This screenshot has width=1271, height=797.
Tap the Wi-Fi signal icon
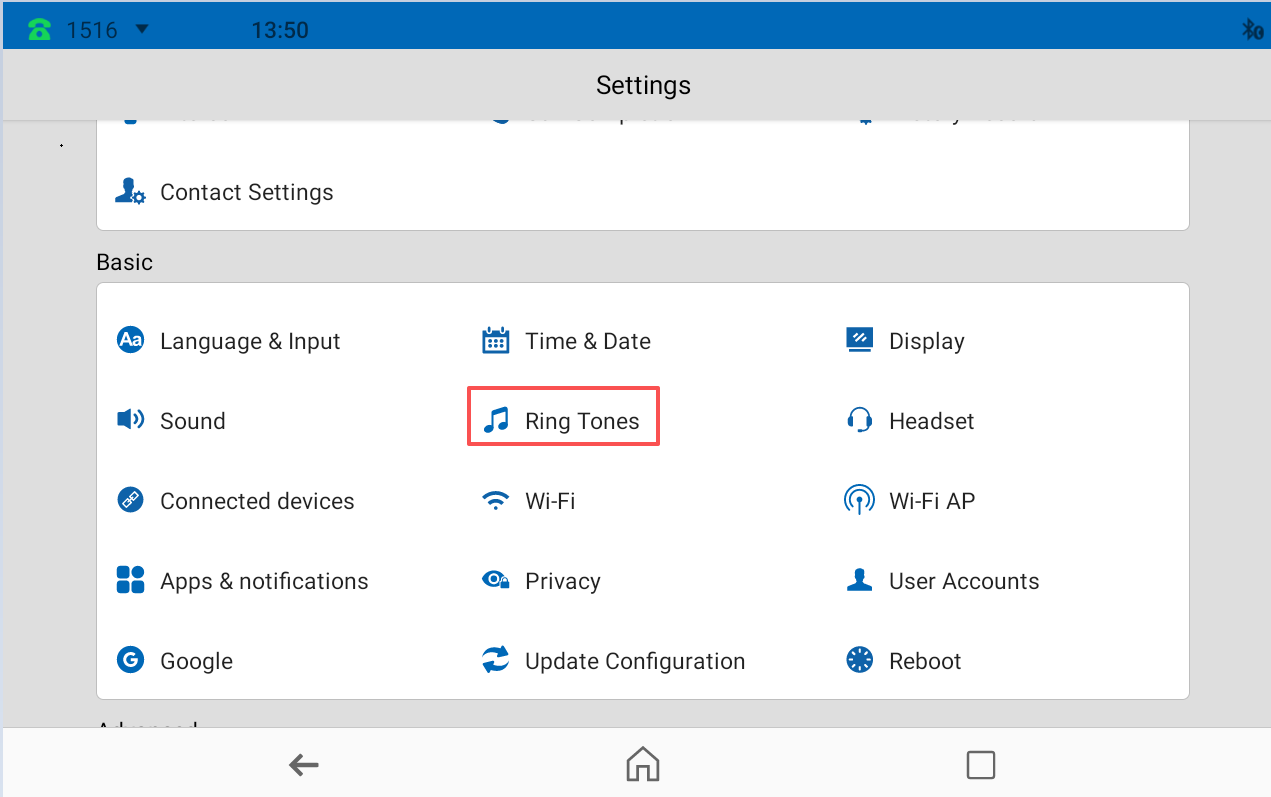[x=496, y=501]
